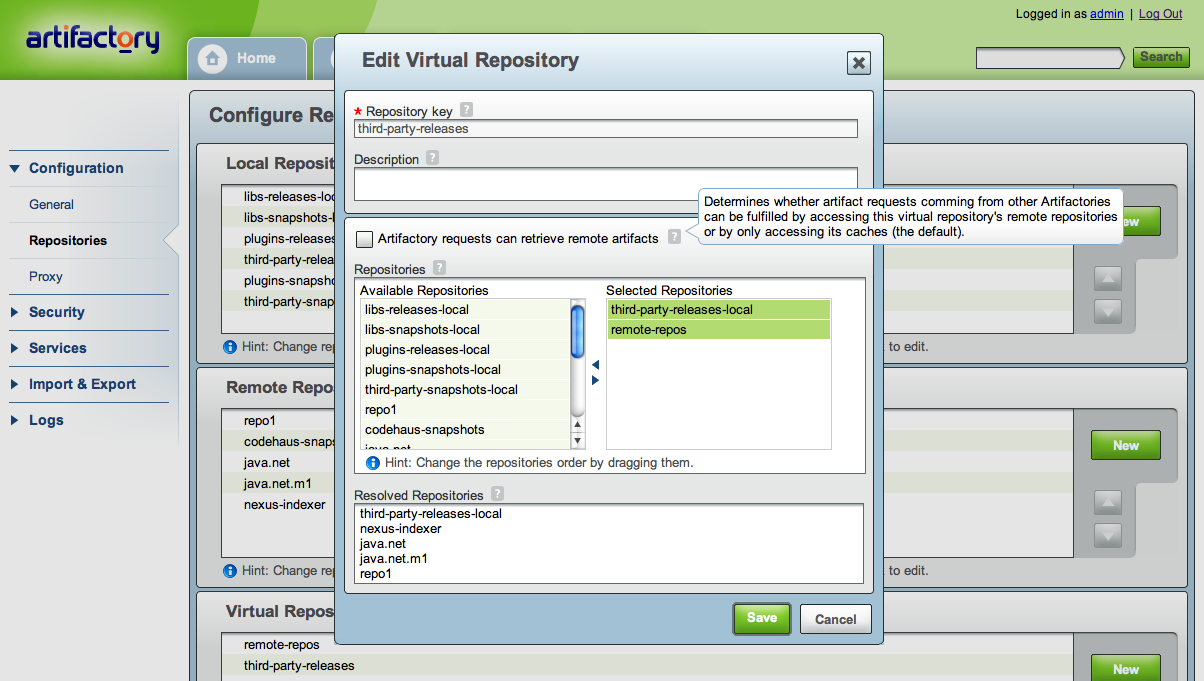Expand the Import & Export section
Viewport: 1204px width, 681px height.
point(82,384)
